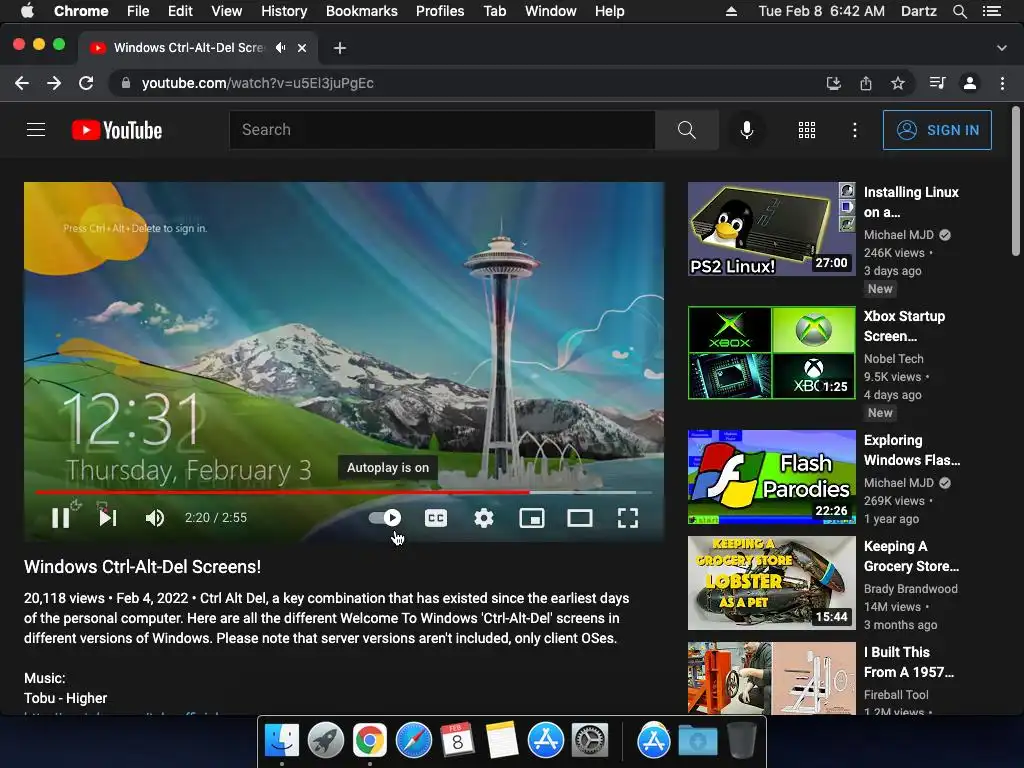Skip to next video in player

108,518
